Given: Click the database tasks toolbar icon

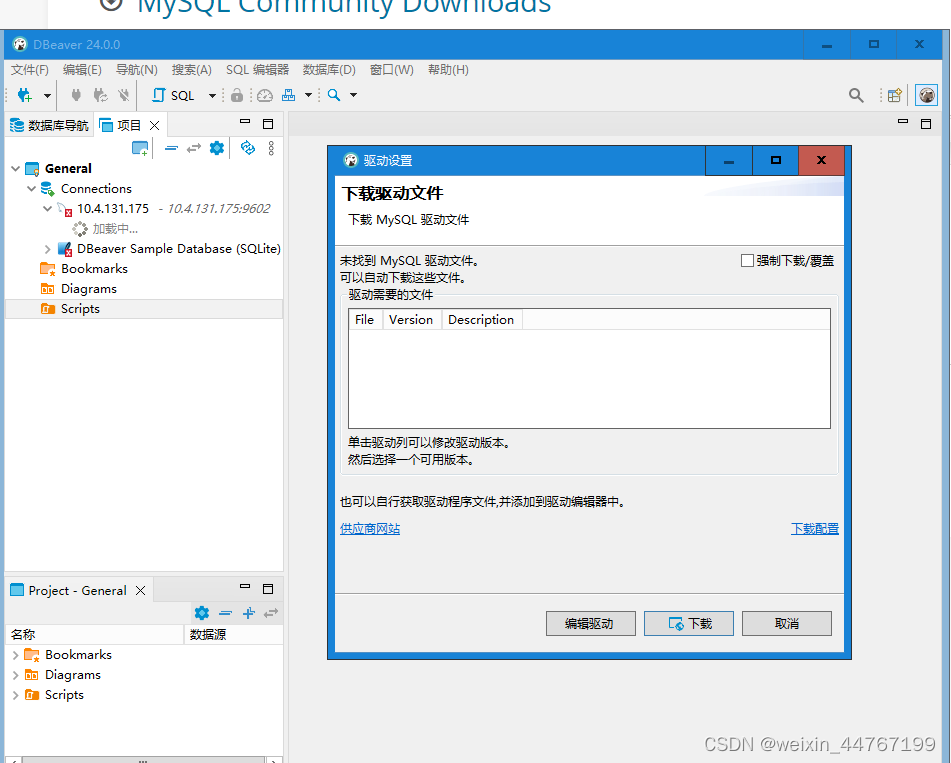Looking at the screenshot, I should point(289,95).
